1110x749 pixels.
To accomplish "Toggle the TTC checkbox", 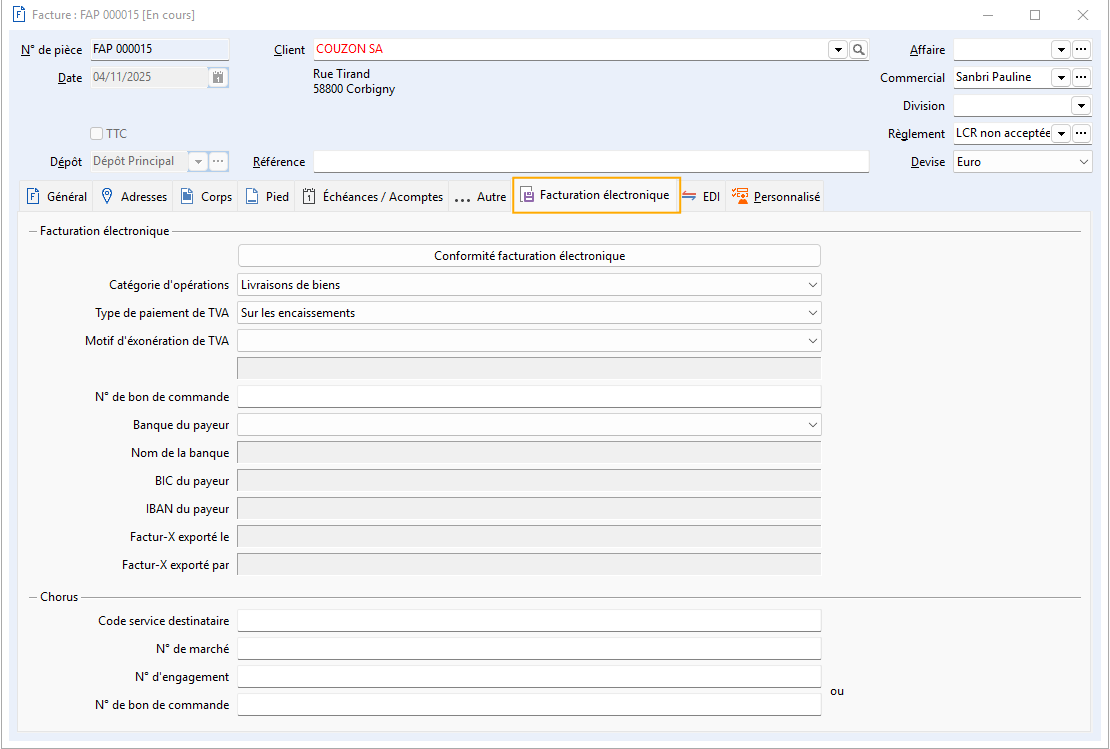I will point(97,133).
